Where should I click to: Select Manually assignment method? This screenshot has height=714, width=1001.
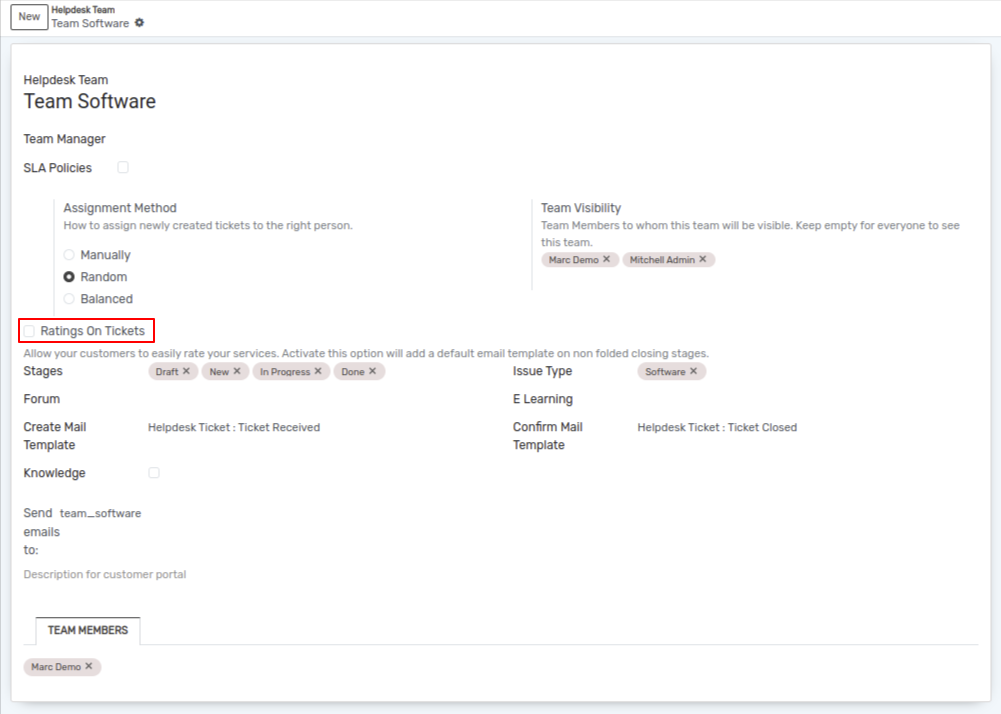pyautogui.click(x=69, y=255)
